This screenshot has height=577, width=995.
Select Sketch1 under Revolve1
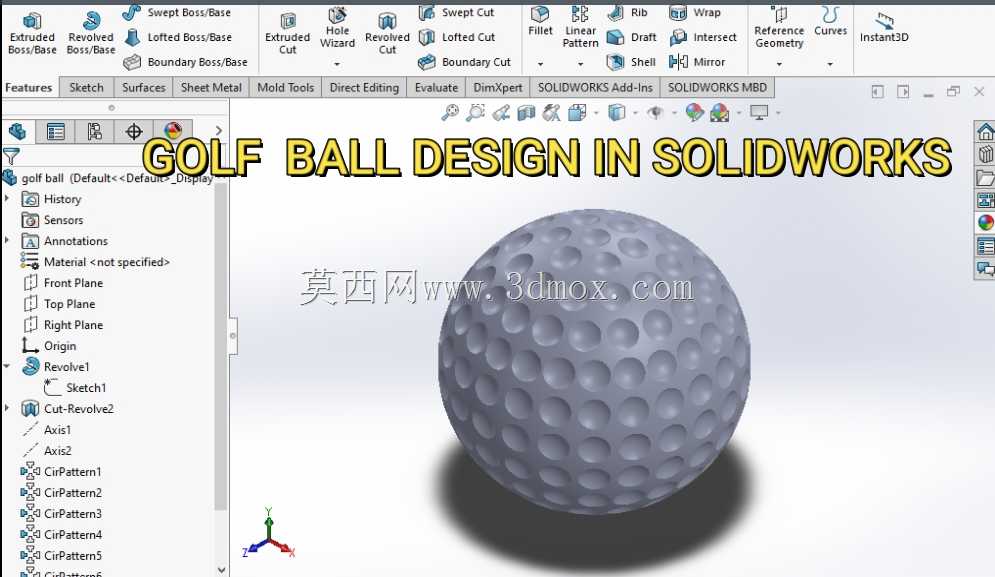coord(76,388)
